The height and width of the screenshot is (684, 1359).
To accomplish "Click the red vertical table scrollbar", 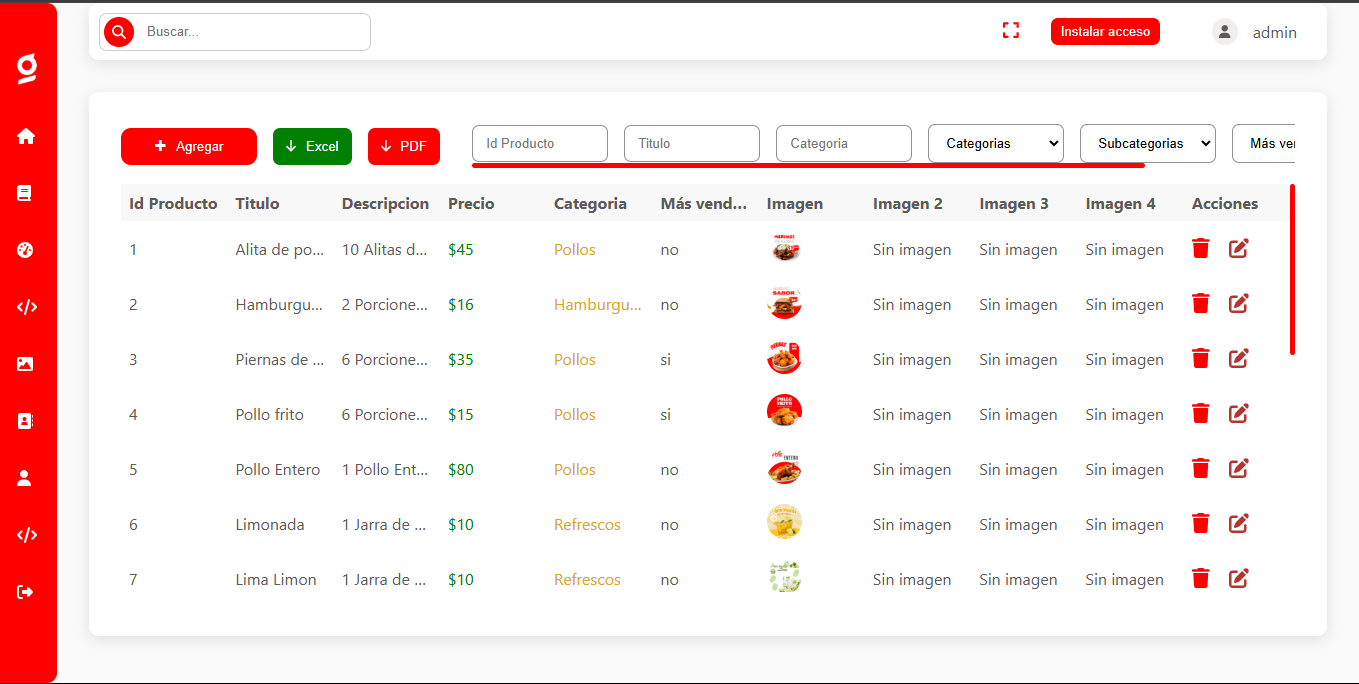I will (1292, 269).
